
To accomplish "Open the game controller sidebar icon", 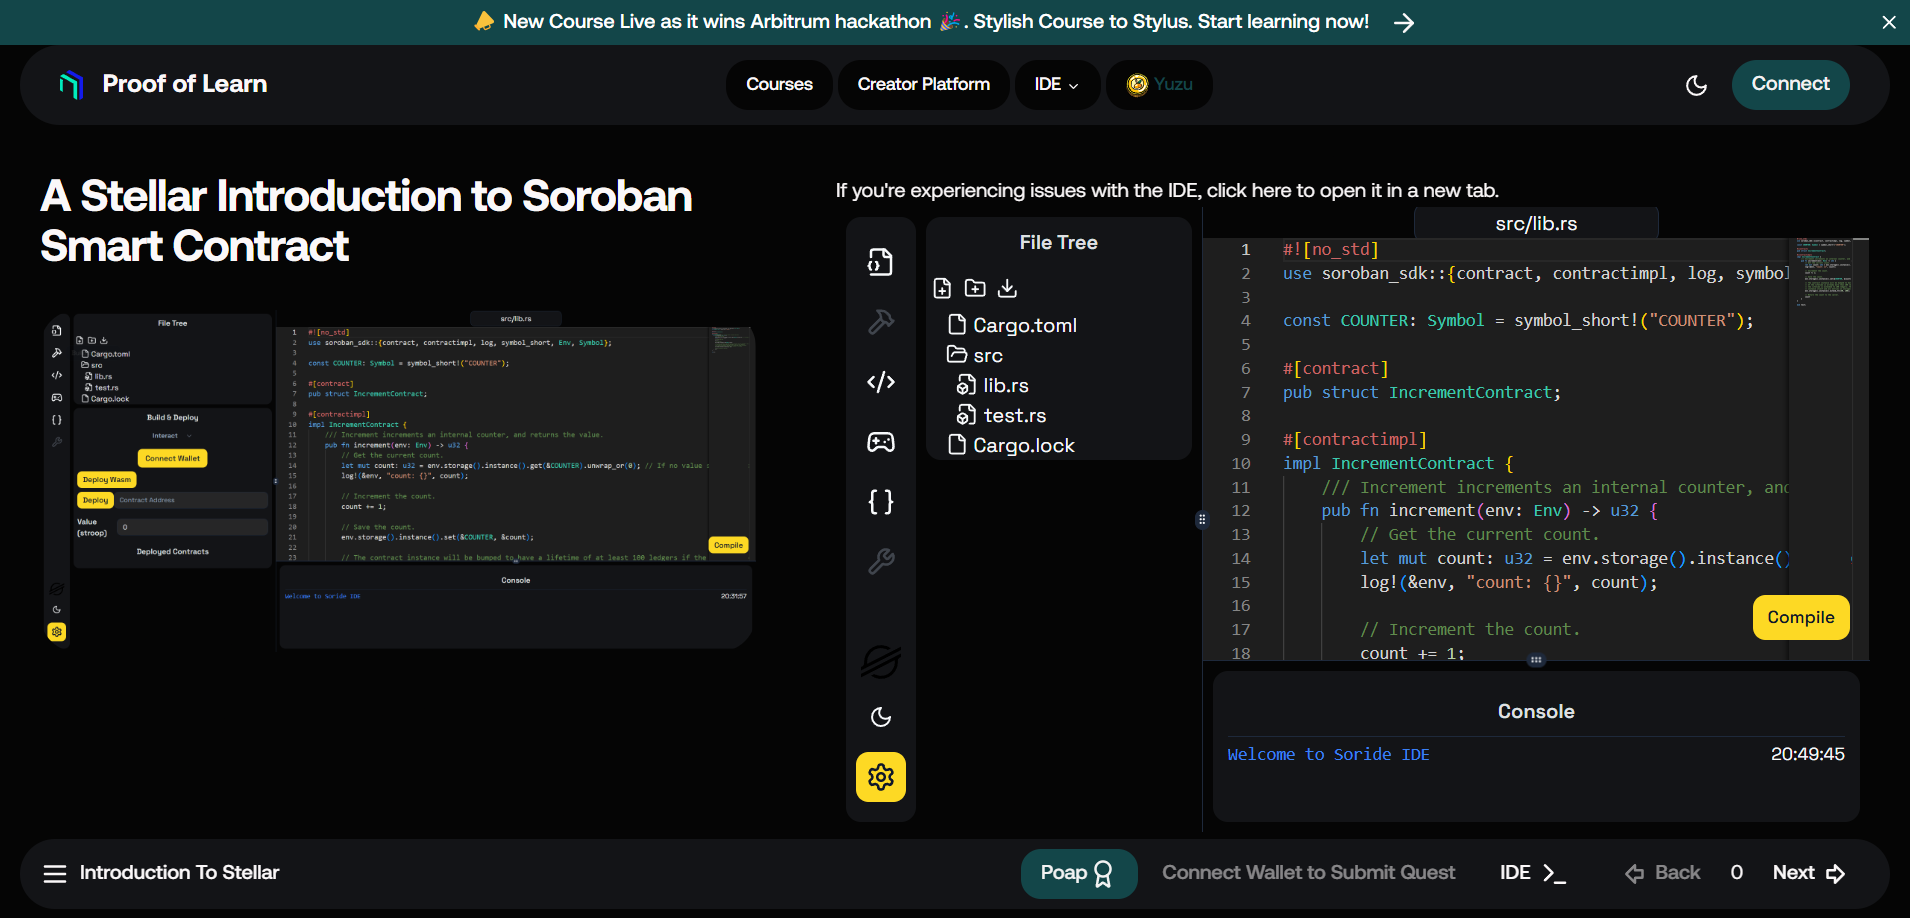I will coord(880,442).
